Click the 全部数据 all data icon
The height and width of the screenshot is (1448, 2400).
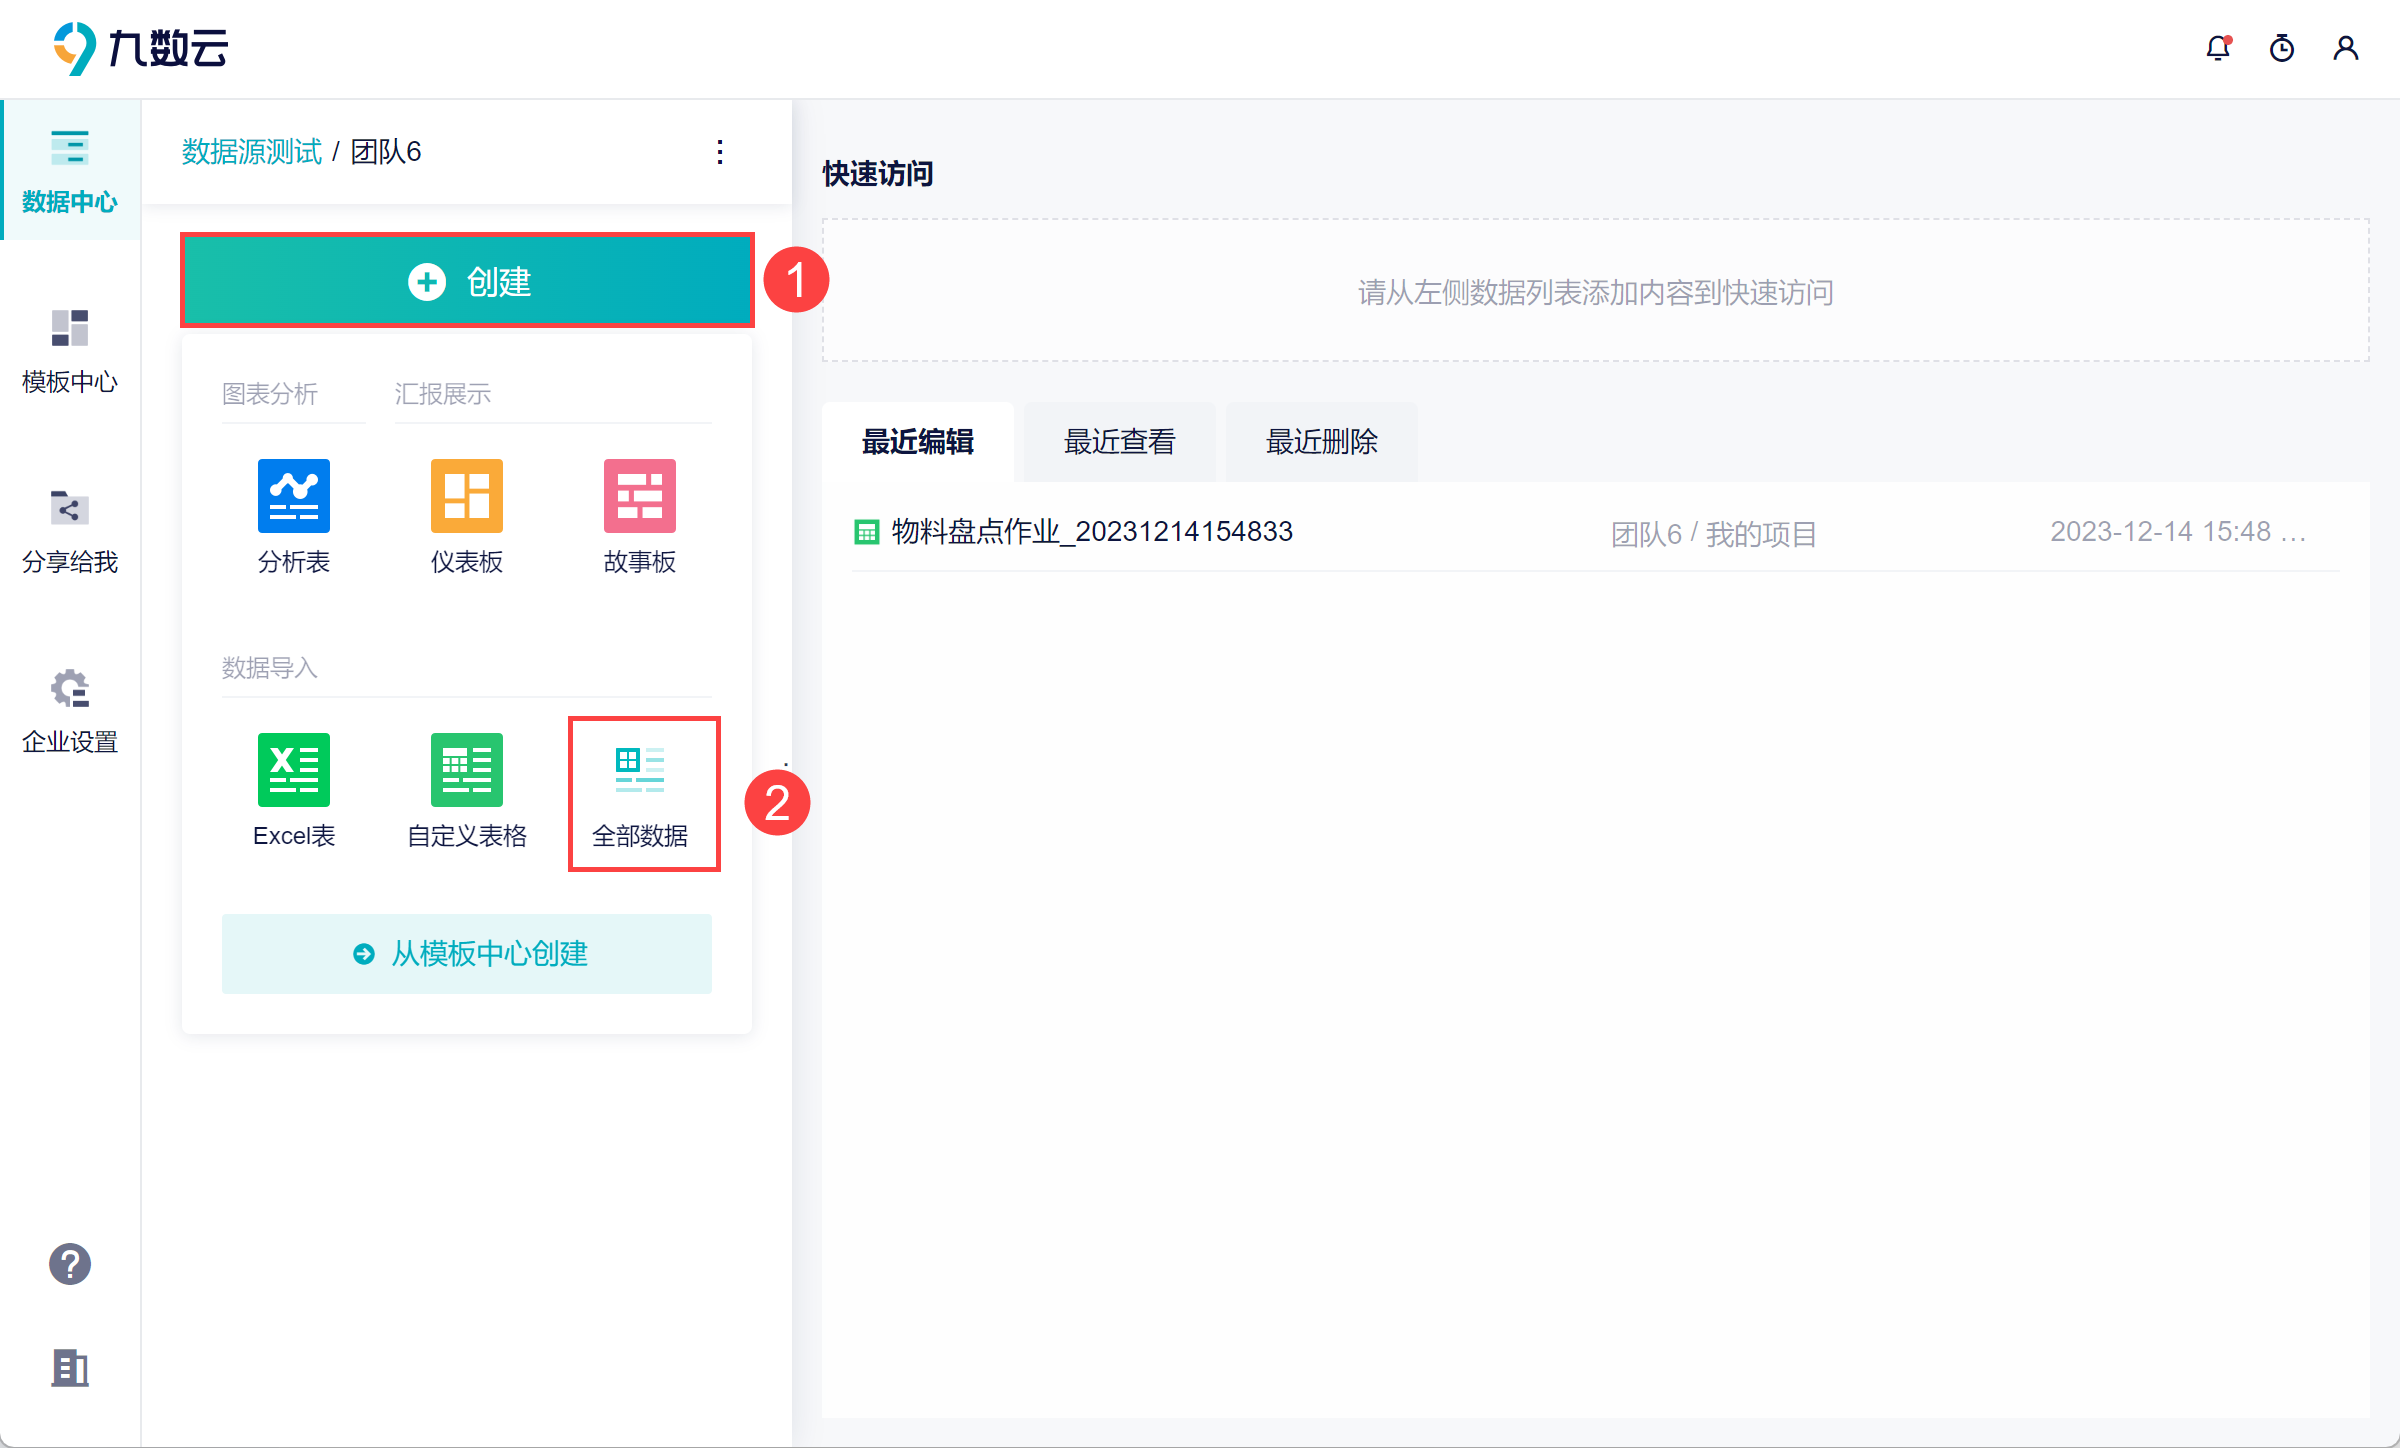pos(640,770)
